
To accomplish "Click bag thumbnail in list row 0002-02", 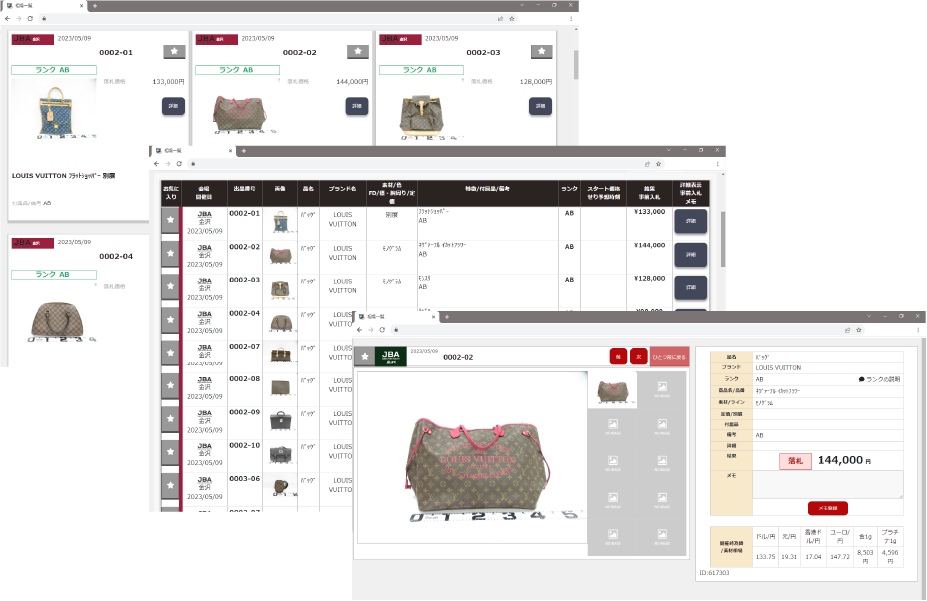I will click(280, 256).
